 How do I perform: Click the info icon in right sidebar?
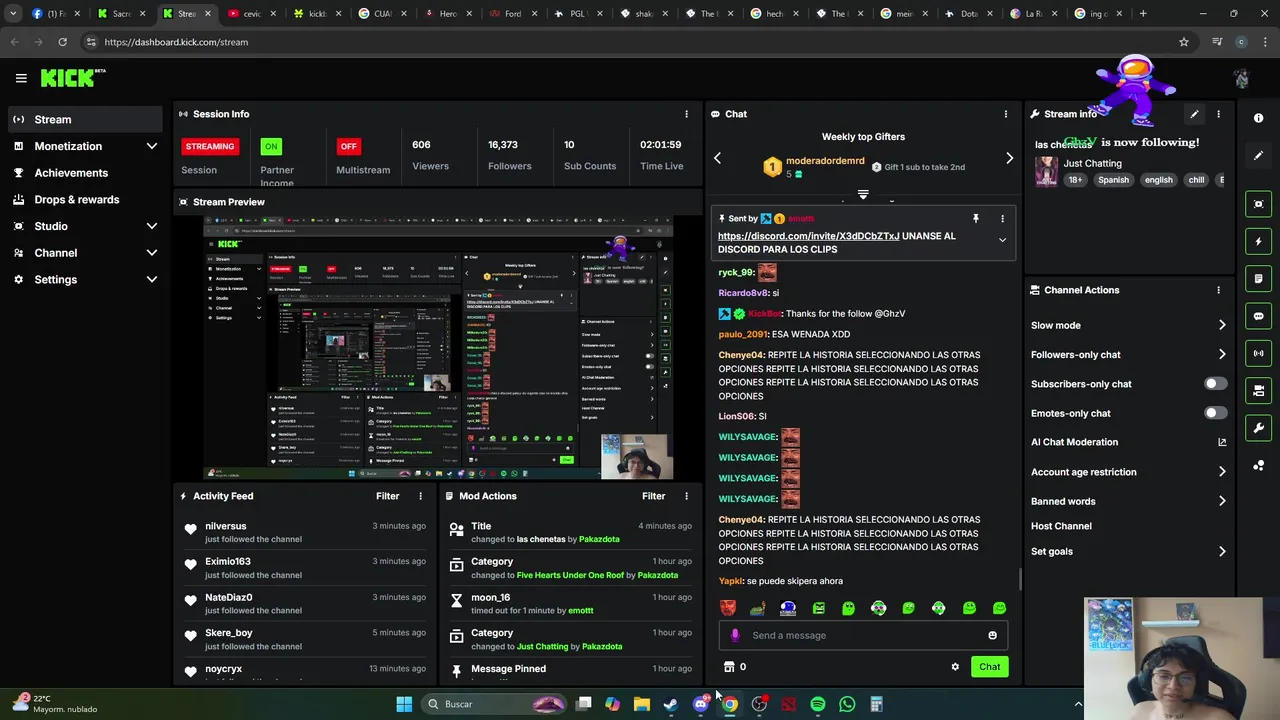pos(1259,118)
